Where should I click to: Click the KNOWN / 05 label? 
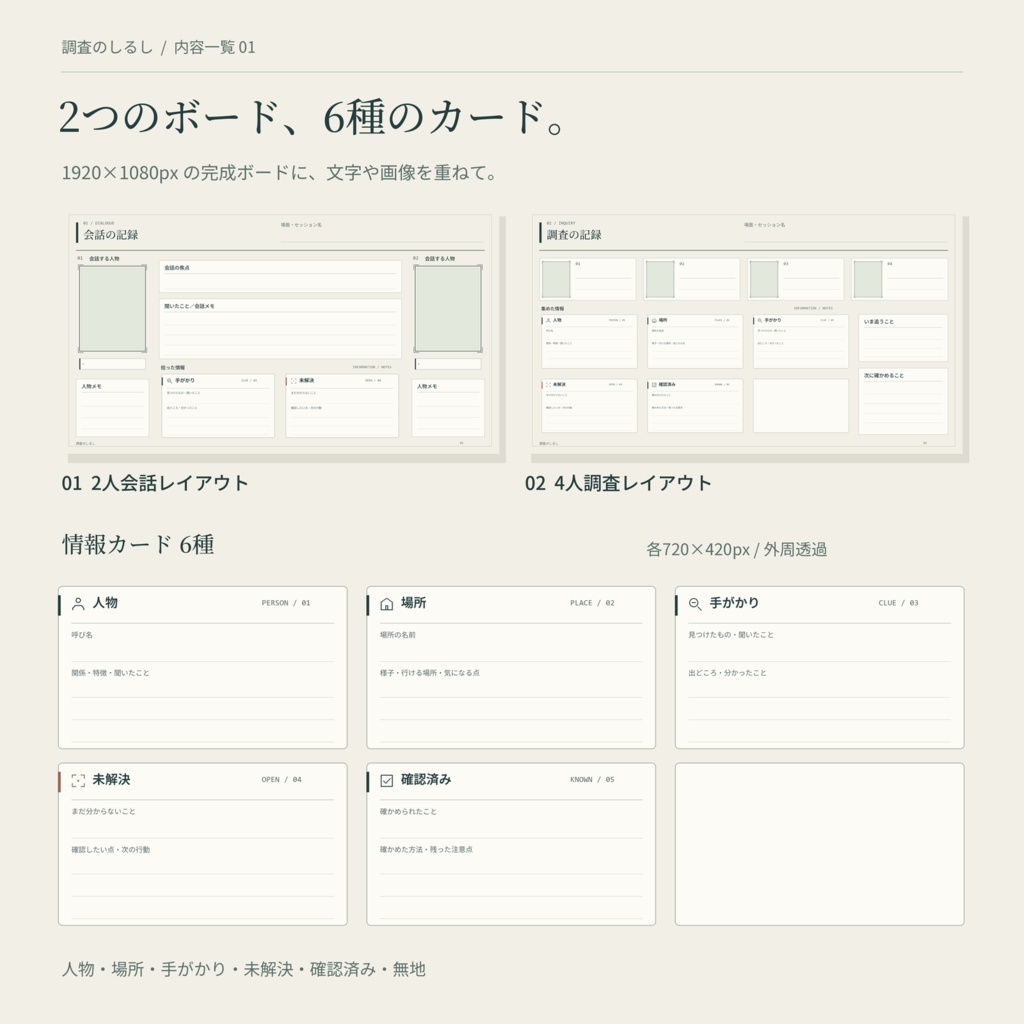[x=592, y=779]
